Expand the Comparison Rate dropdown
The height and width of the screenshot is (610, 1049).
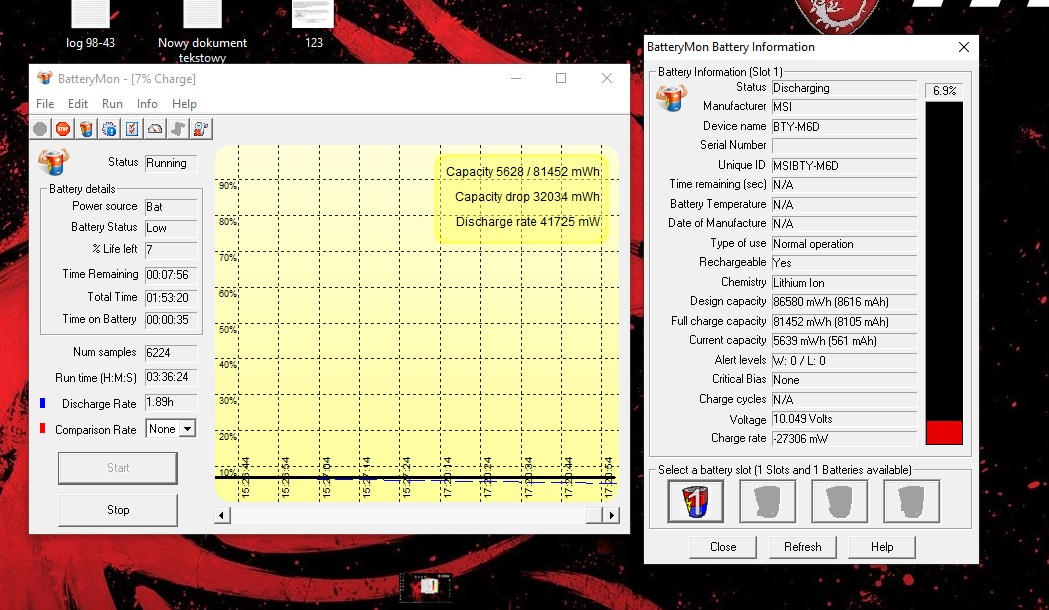click(188, 429)
